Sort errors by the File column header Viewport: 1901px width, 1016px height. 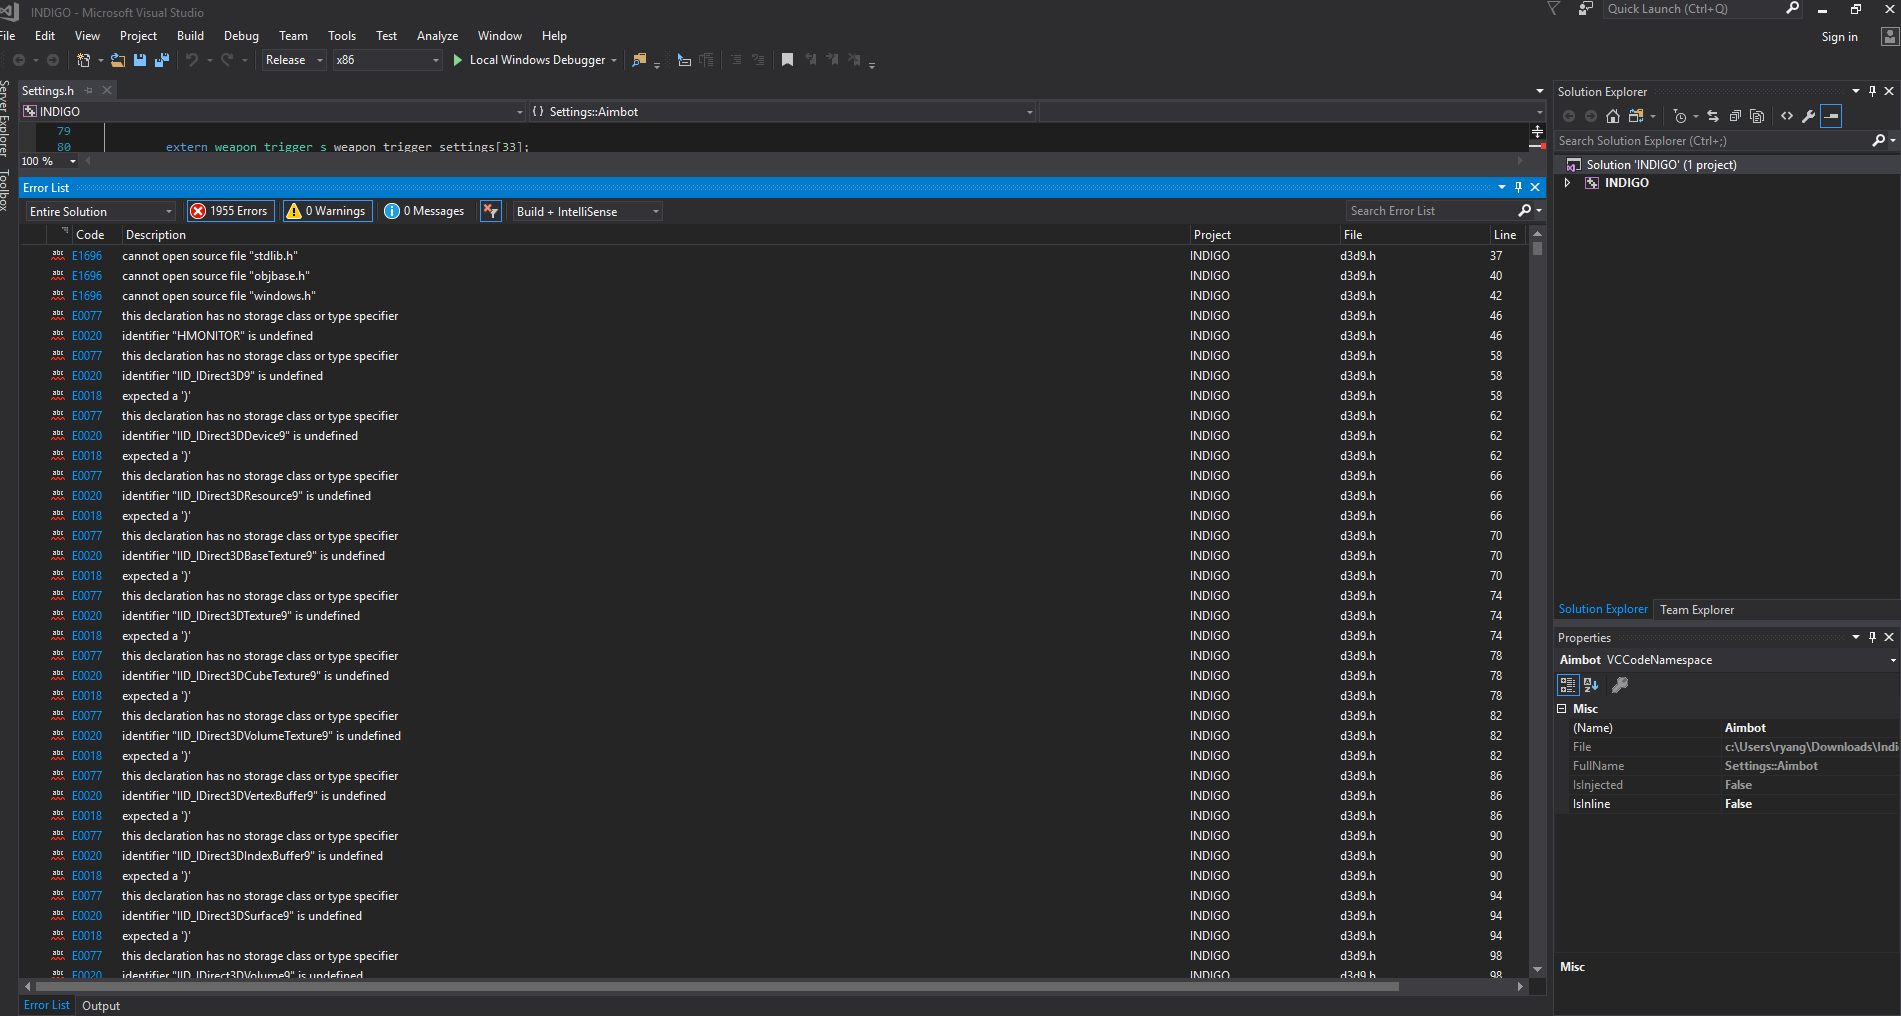(x=1413, y=235)
